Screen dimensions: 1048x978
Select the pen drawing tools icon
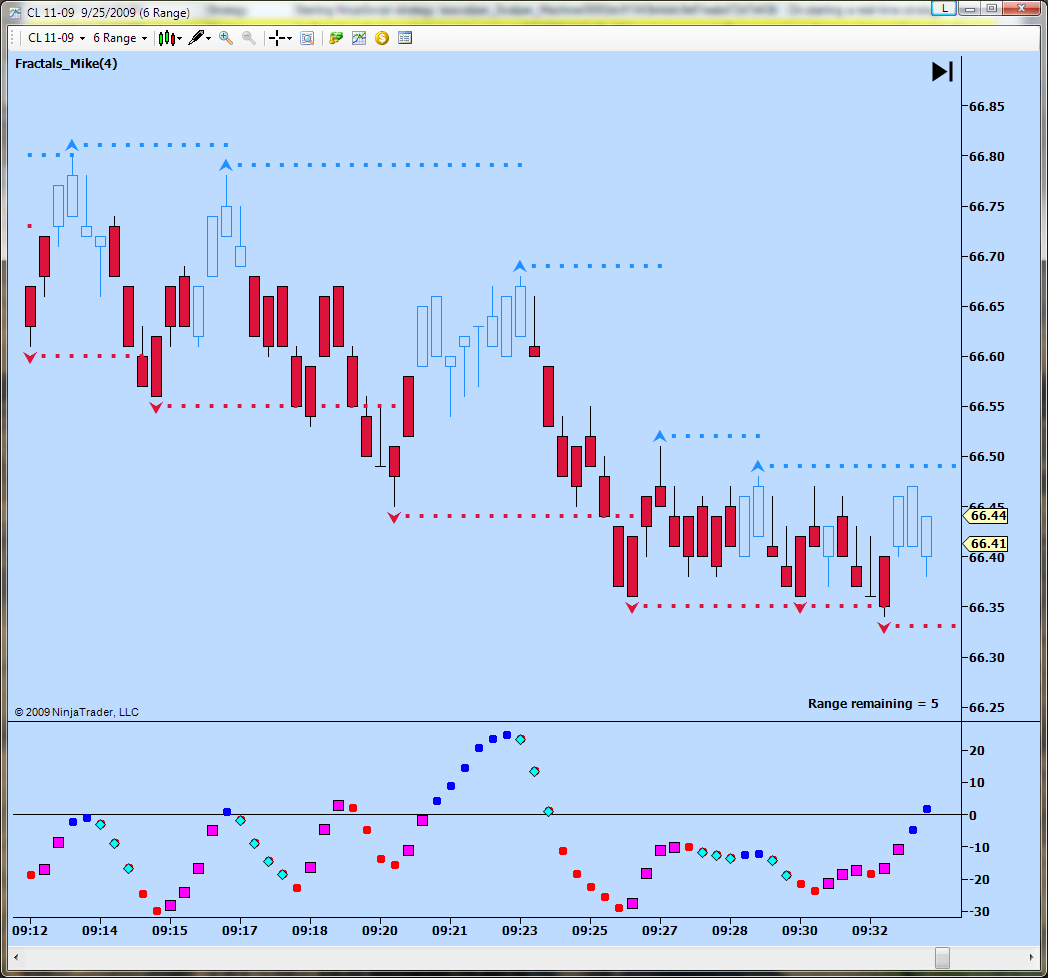(x=196, y=38)
